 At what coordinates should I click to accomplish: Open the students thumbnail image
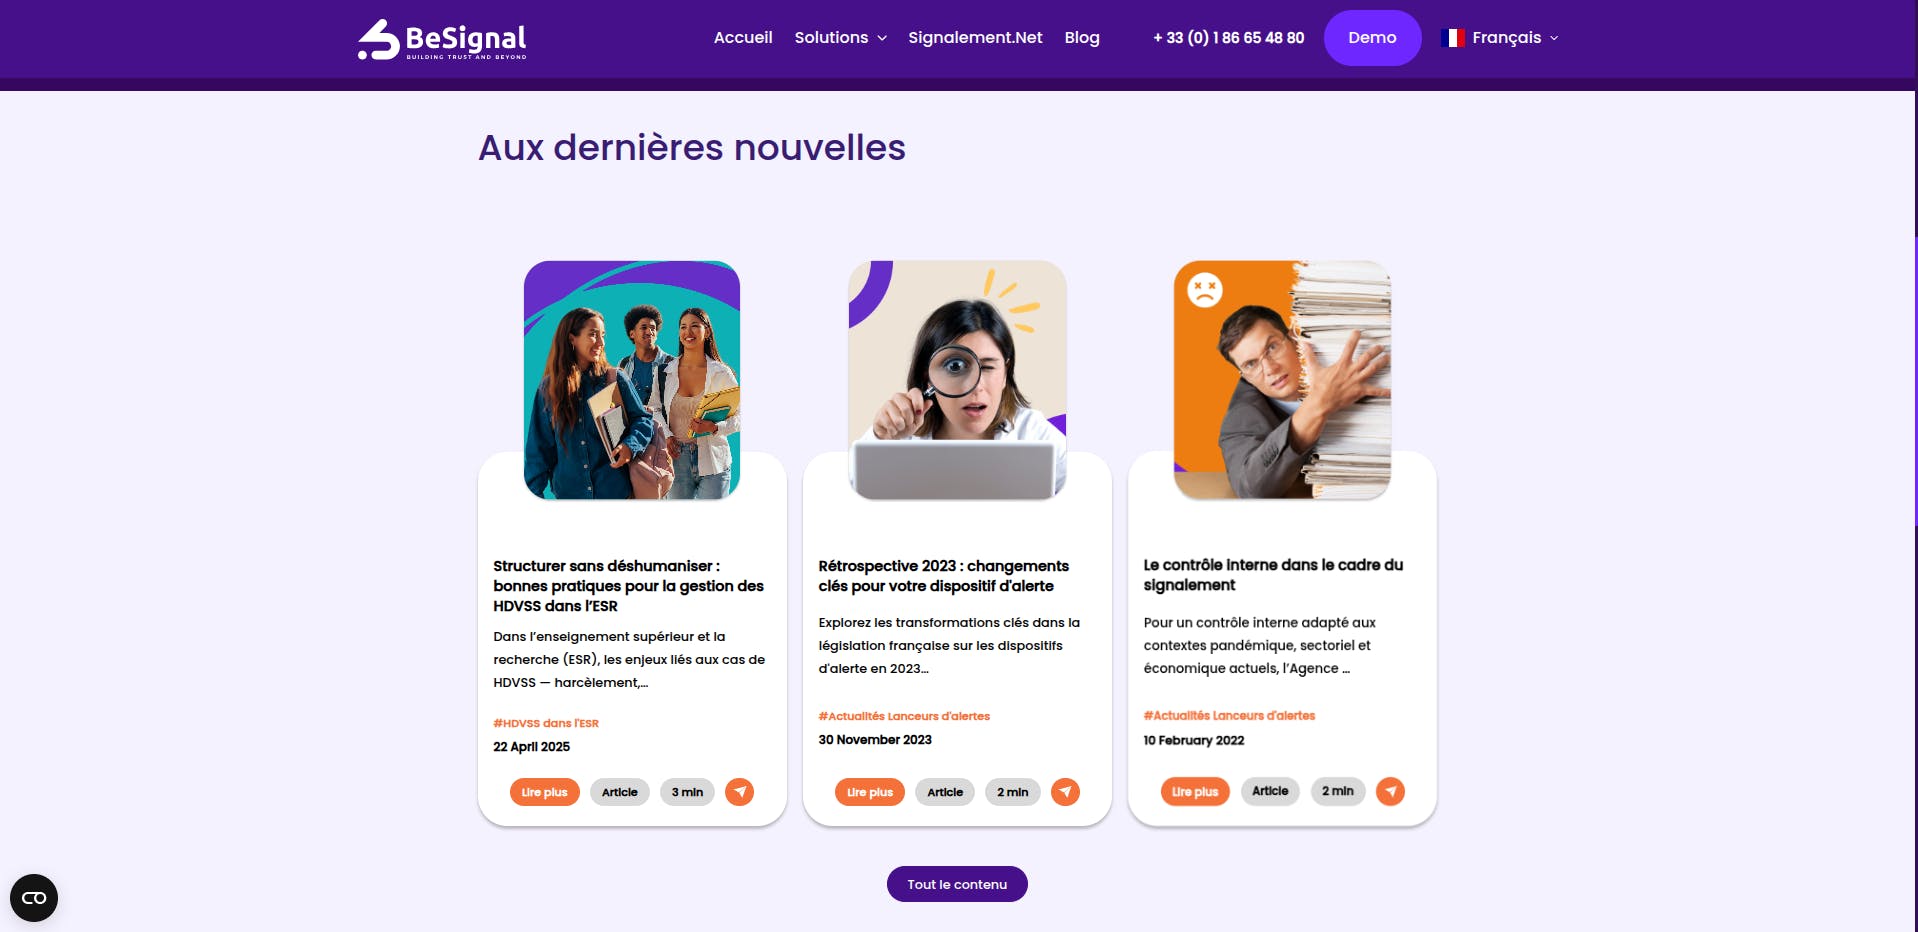pos(632,380)
